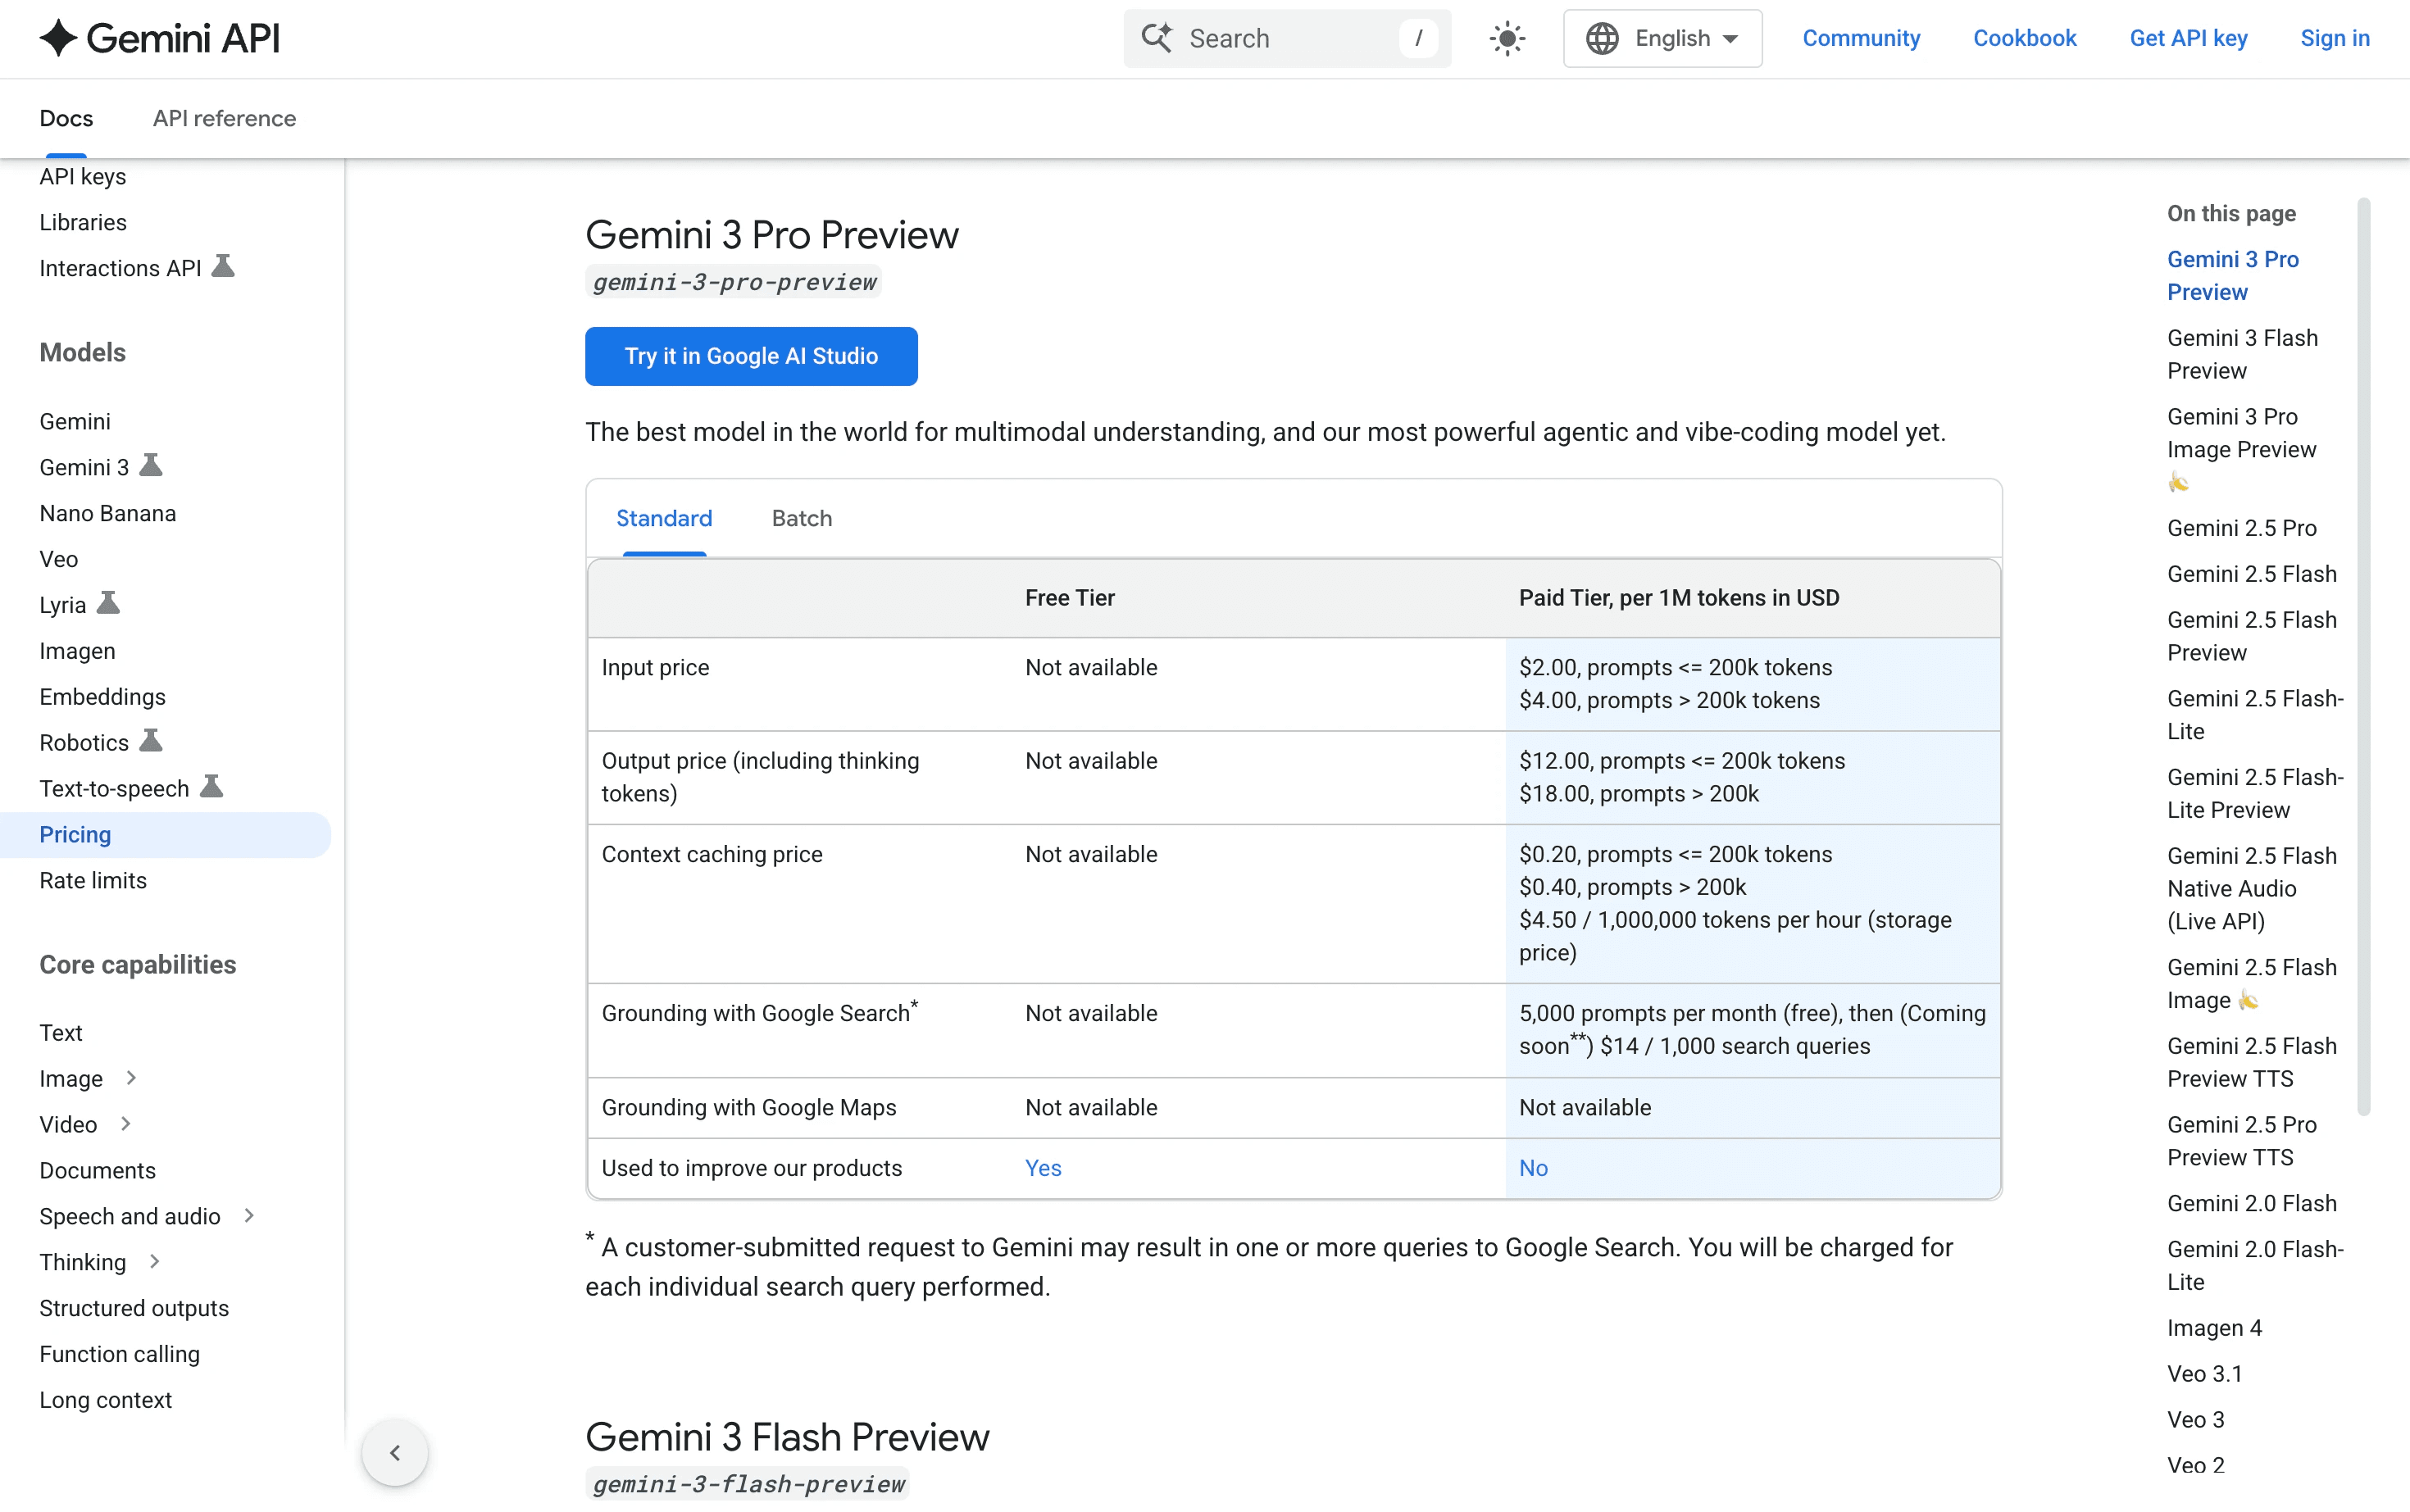Collapse the sidebar with the chevron button
This screenshot has width=2410, height=1512.
395,1452
